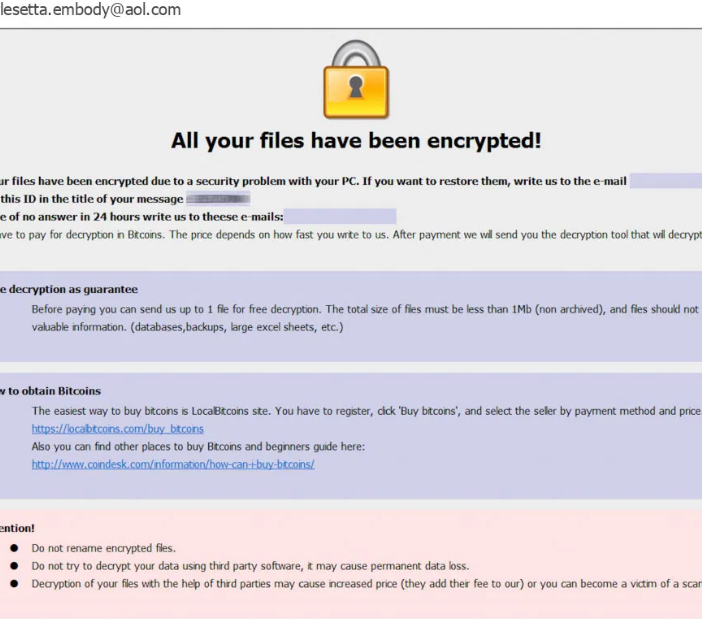Click the bullet beside 'Do not try to decrypt your data'
Image resolution: width=702 pixels, height=619 pixels.
[x=12, y=565]
